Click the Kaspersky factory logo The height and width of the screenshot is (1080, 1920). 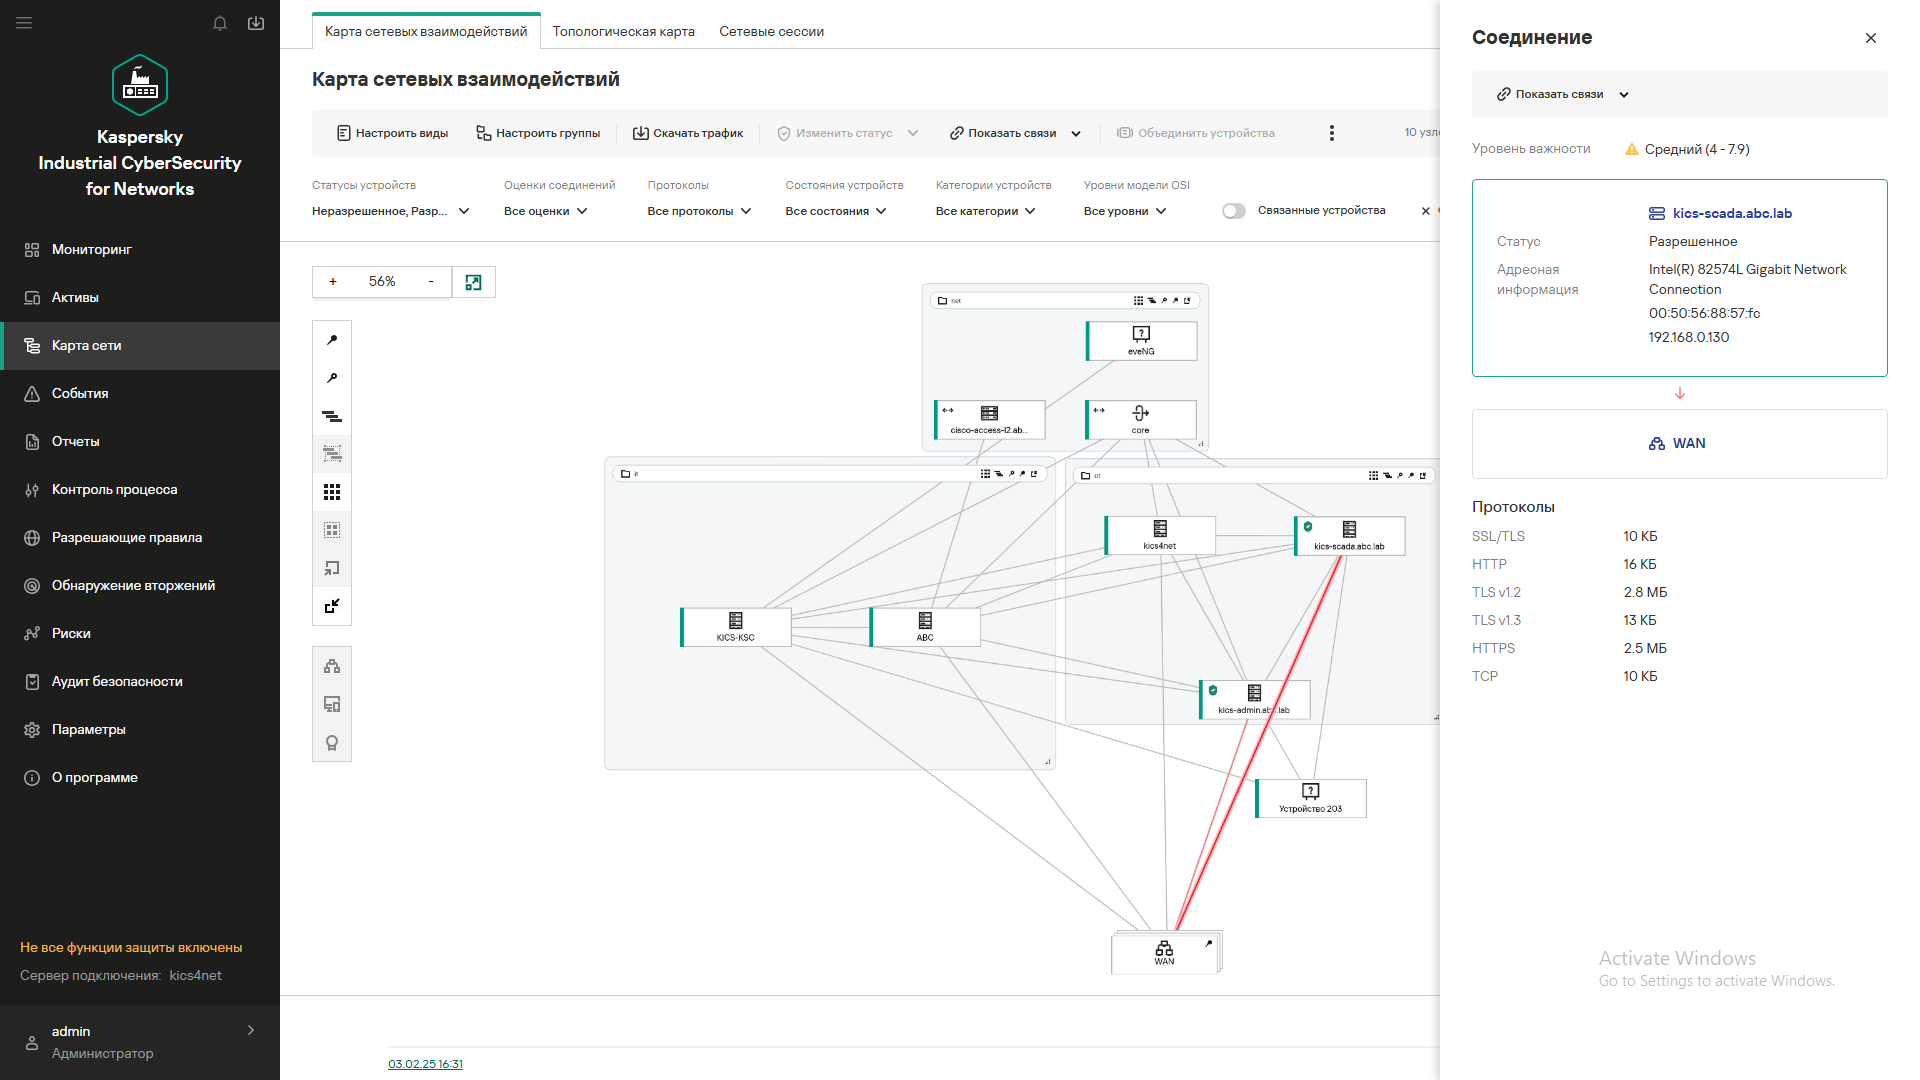(x=140, y=85)
